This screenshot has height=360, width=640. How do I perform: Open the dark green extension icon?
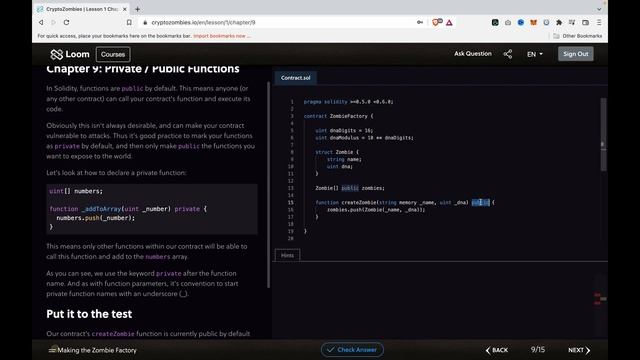pos(495,22)
